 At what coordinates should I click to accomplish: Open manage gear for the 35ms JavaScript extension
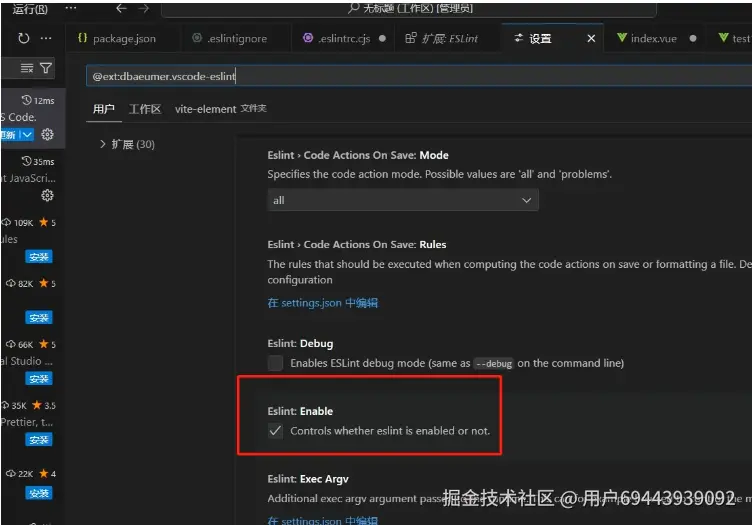(47, 196)
